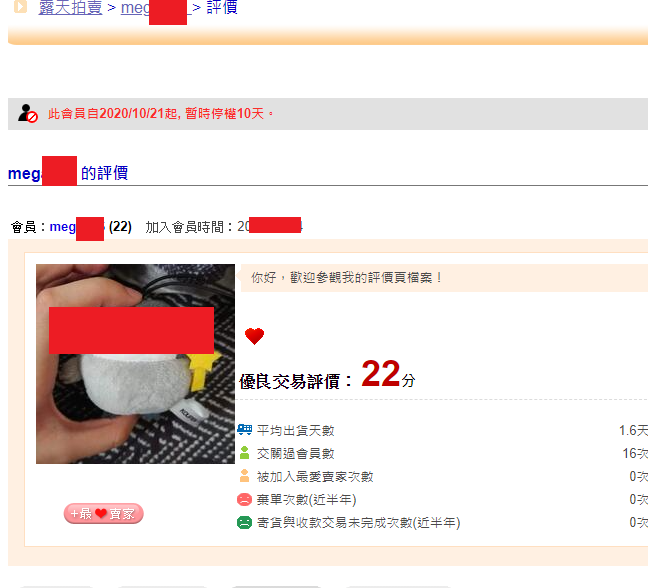Image resolution: width=648 pixels, height=588 pixels.
Task: Click the red sad face 棄單次數 icon
Action: click(x=244, y=499)
